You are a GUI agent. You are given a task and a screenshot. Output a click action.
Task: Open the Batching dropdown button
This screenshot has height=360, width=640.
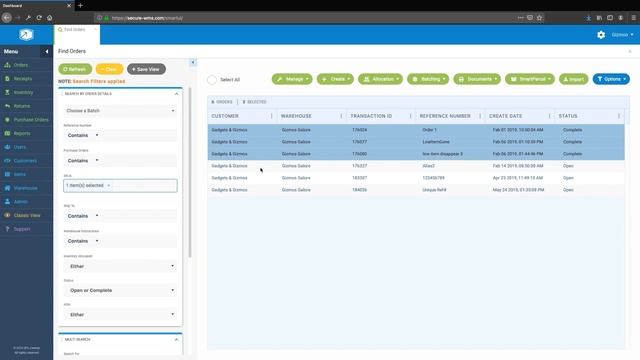click(428, 79)
